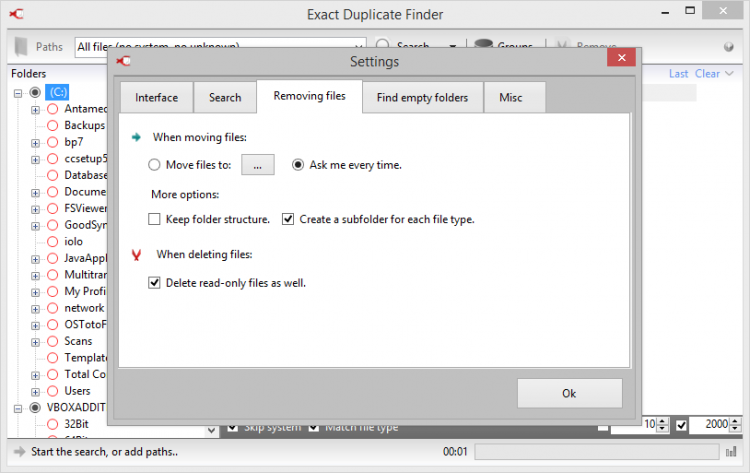
Task: Toggle the Match file type checkbox
Action: pos(314,428)
